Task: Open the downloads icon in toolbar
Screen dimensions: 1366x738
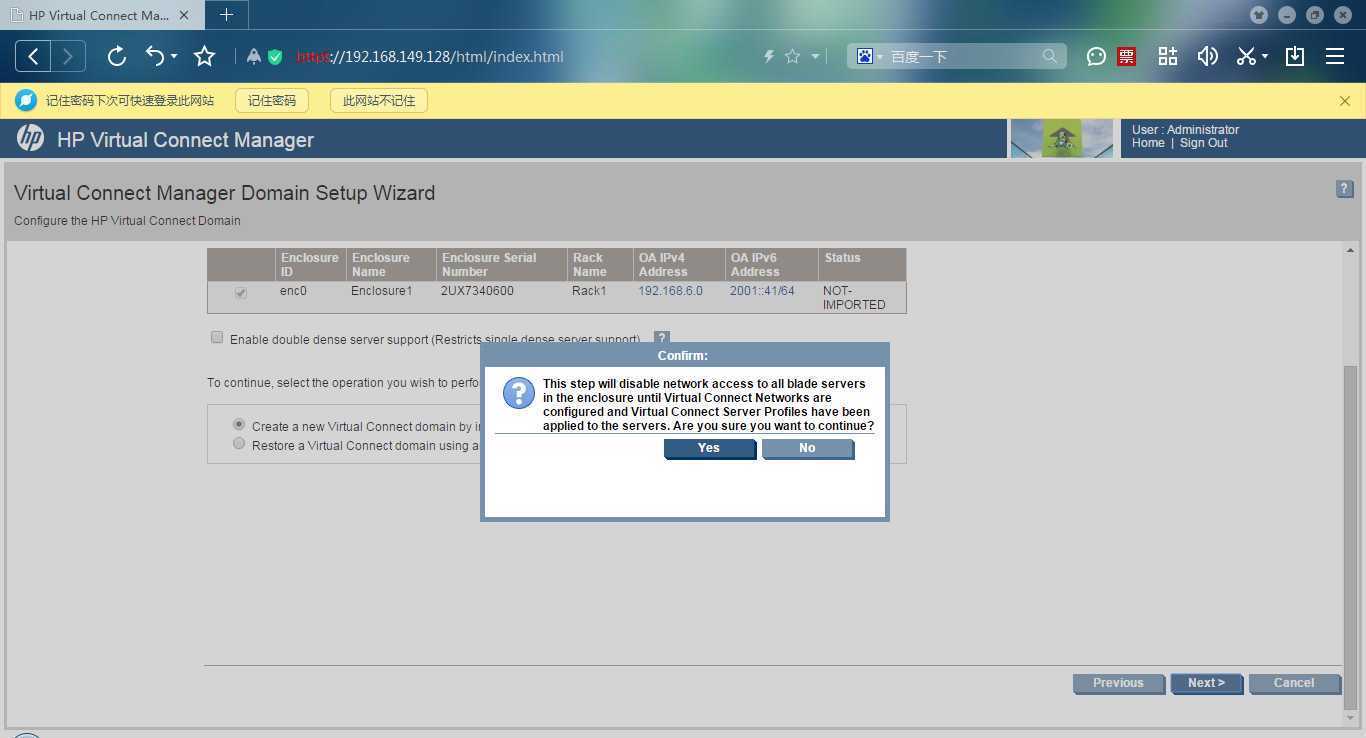Action: tap(1295, 57)
